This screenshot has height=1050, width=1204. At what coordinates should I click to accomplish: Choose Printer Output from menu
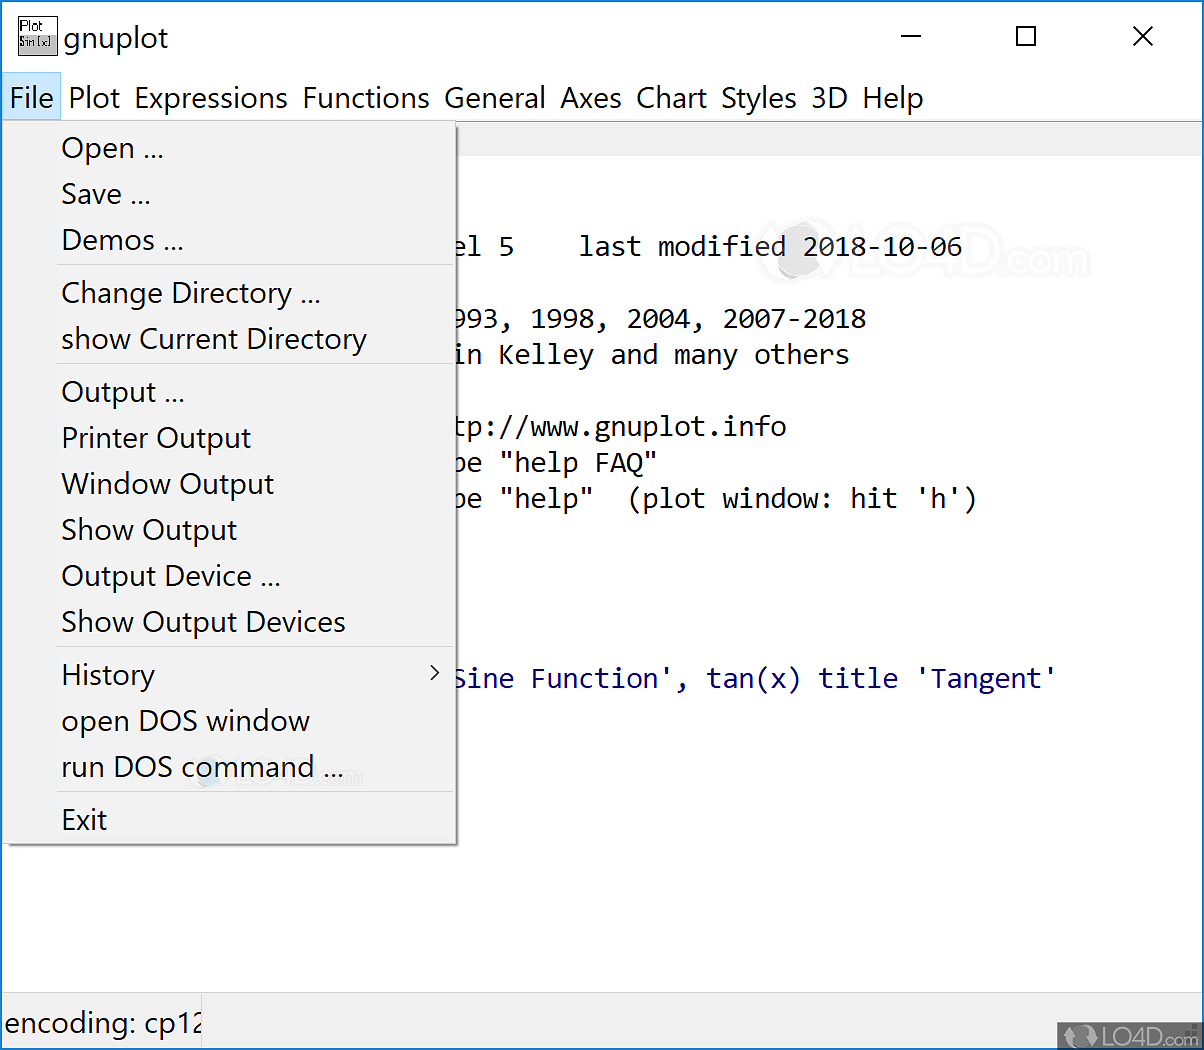pos(156,438)
